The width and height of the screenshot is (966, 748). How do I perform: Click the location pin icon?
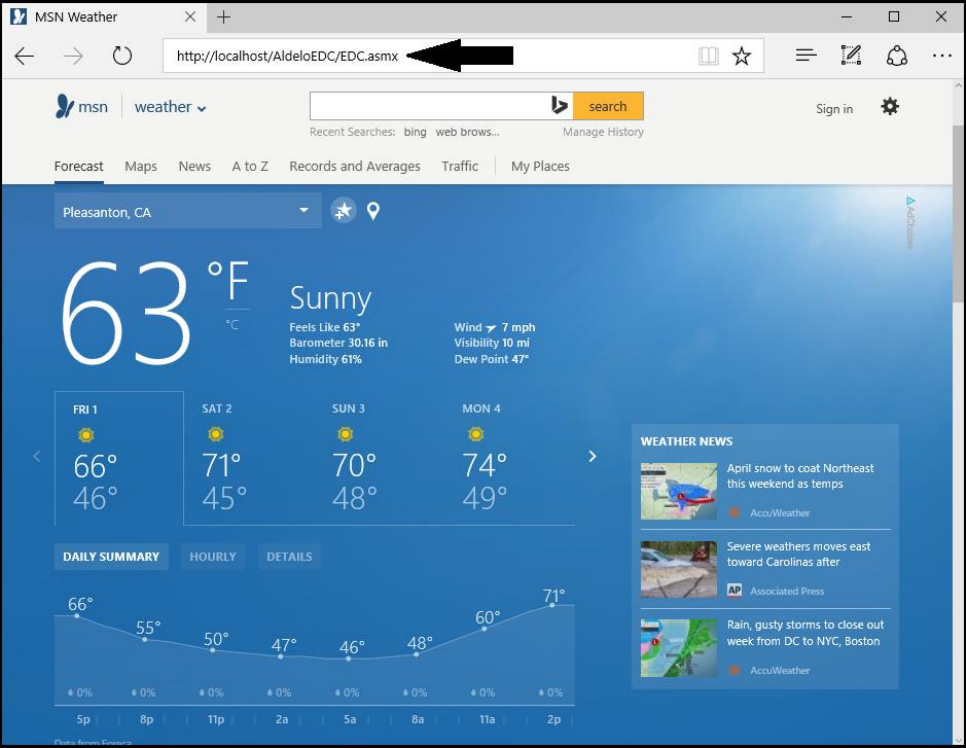click(373, 211)
